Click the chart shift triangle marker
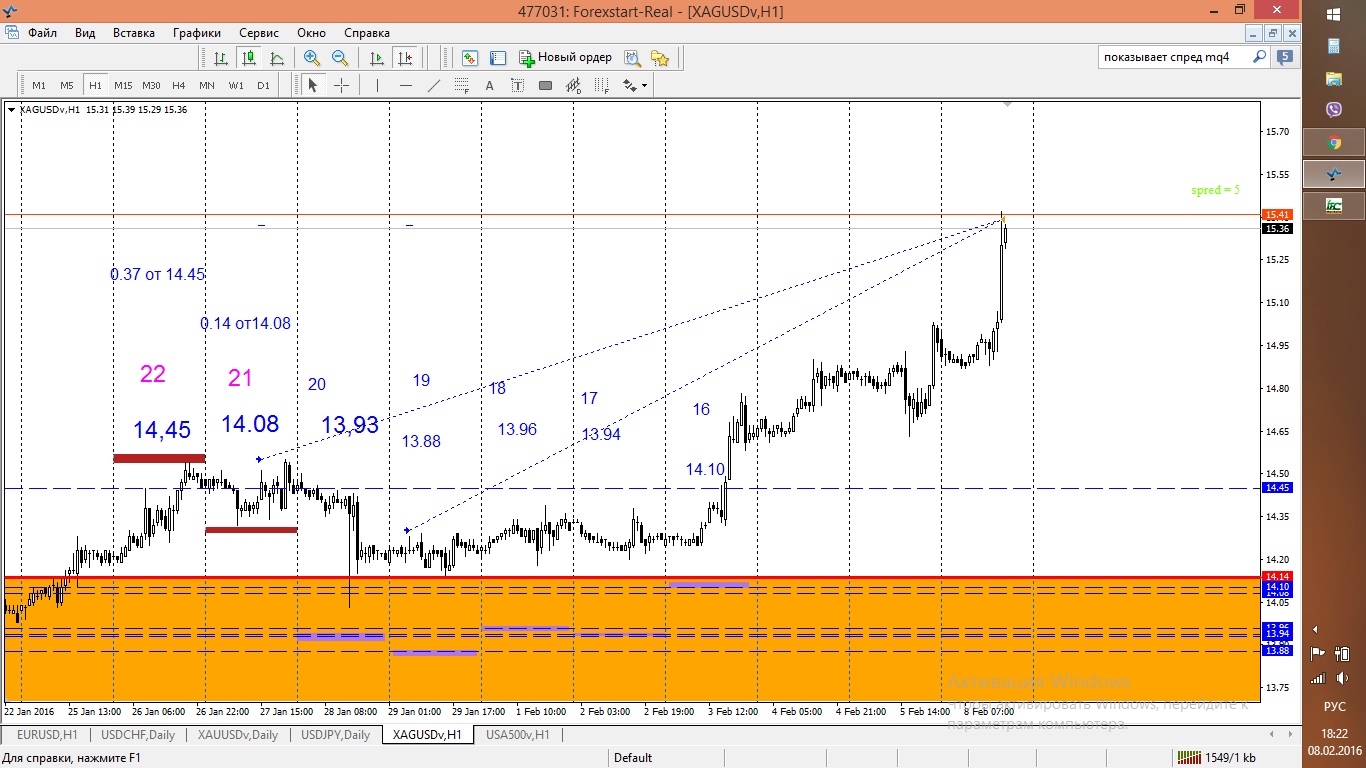Screen dimensions: 1366x768 tap(1007, 103)
